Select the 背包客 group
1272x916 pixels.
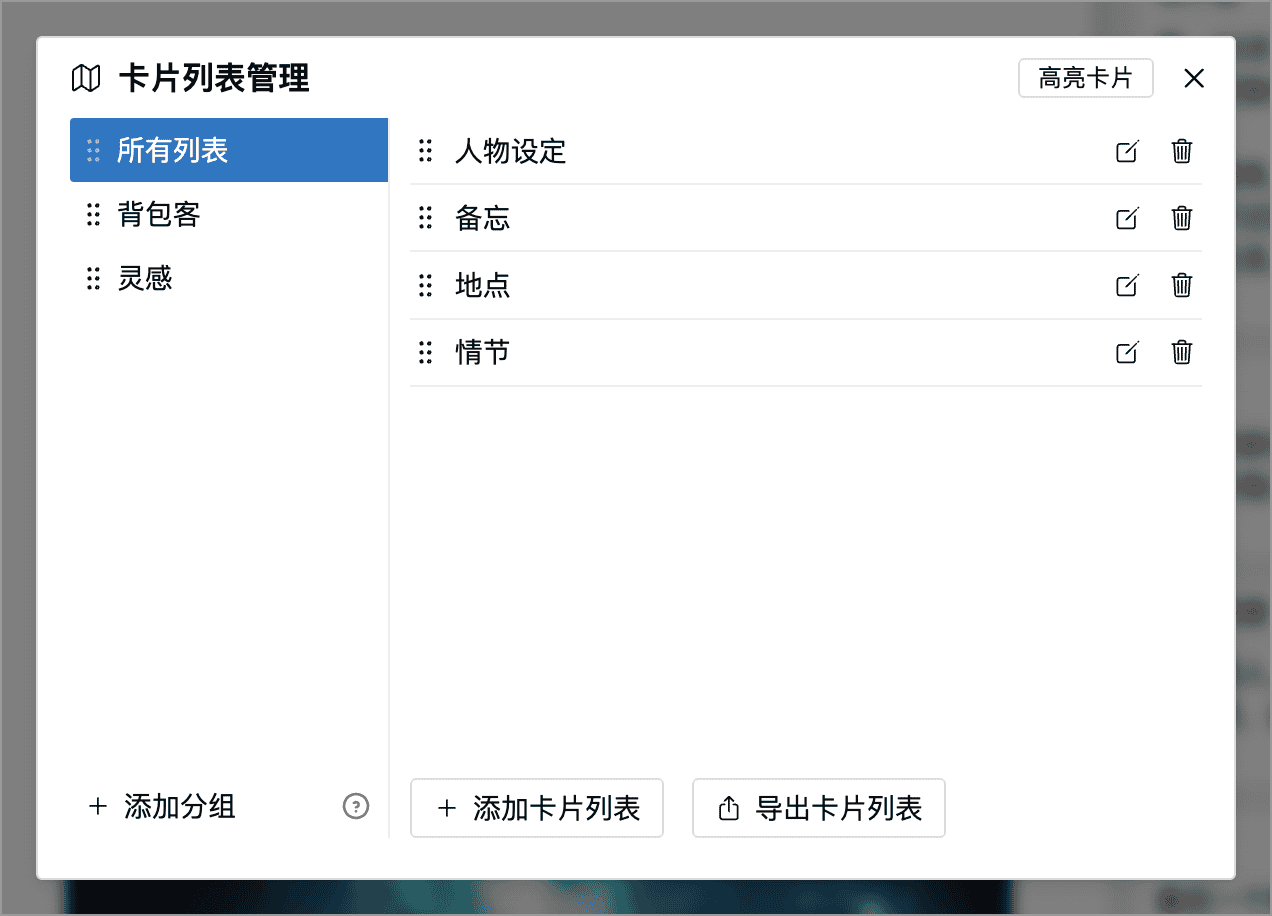[229, 214]
